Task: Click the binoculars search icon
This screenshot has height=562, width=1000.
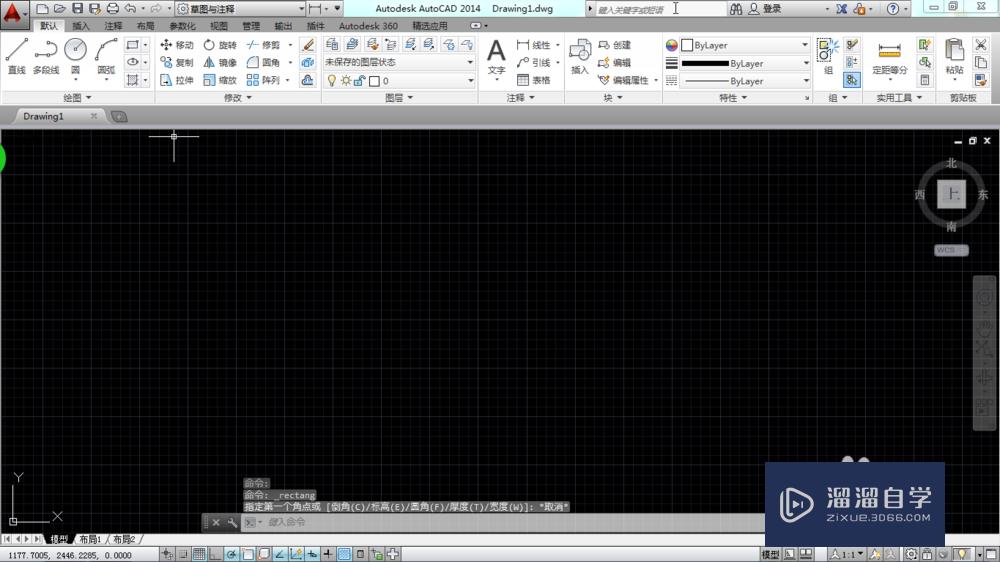Action: (x=736, y=9)
